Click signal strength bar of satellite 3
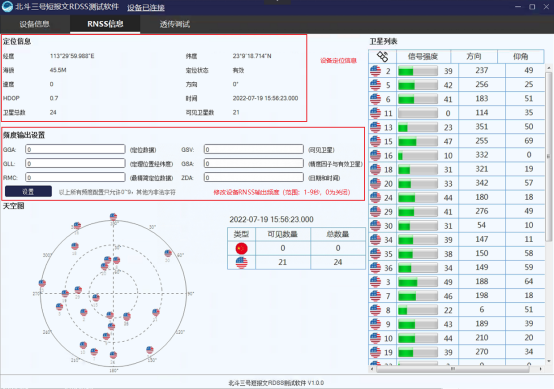 (418, 282)
